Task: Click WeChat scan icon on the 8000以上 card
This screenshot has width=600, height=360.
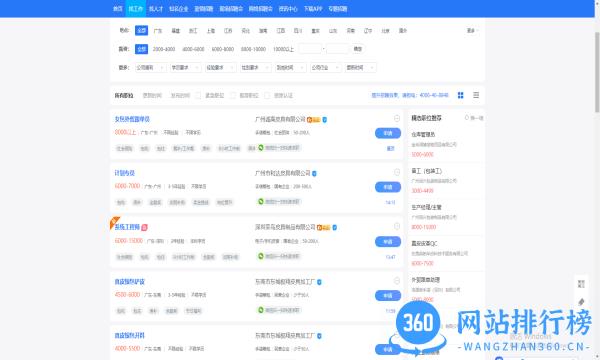Action: [x=261, y=148]
